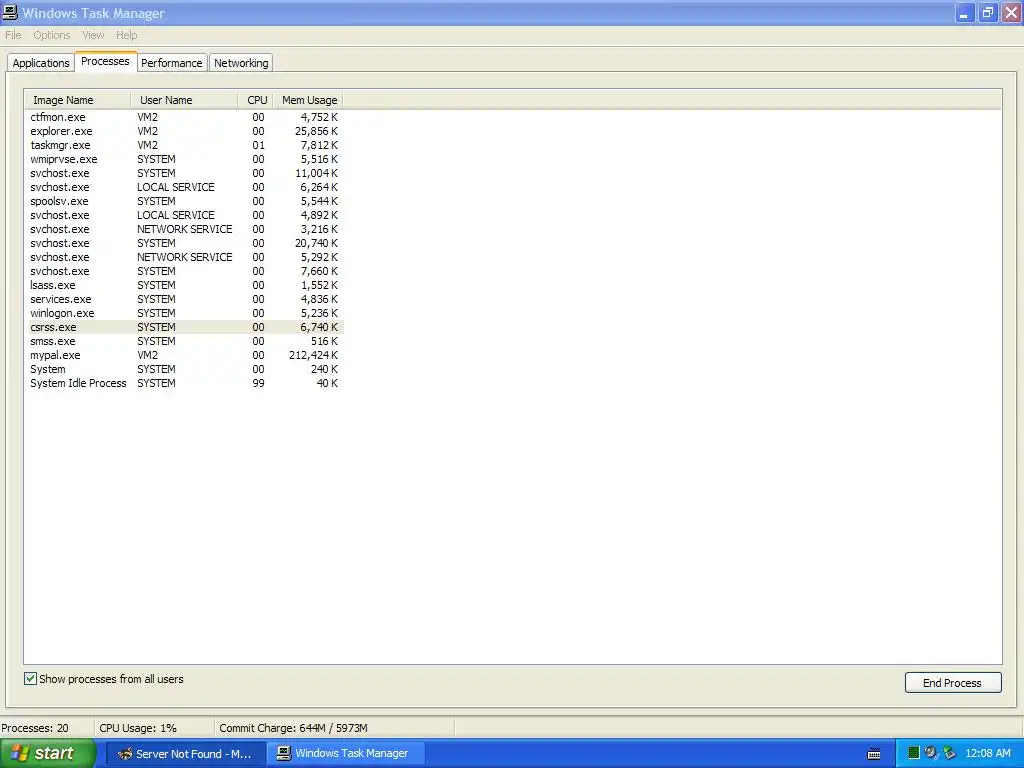1024x768 pixels.
Task: Select the wmiprvse.exe process
Action: coord(184,159)
